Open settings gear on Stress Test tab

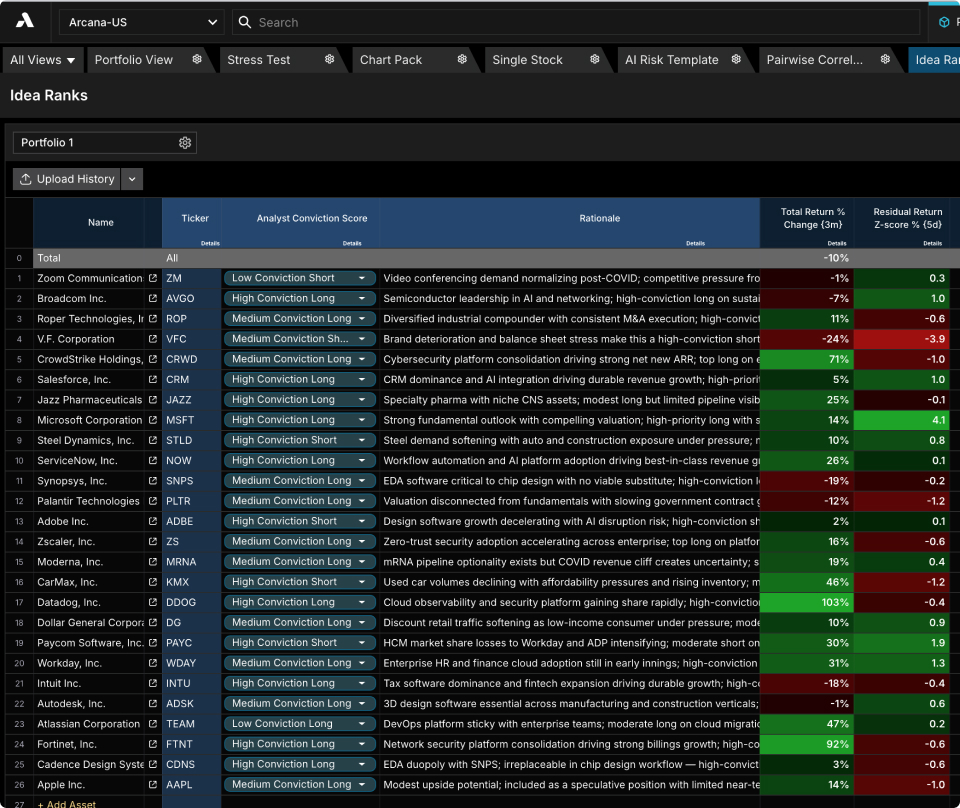coord(329,59)
